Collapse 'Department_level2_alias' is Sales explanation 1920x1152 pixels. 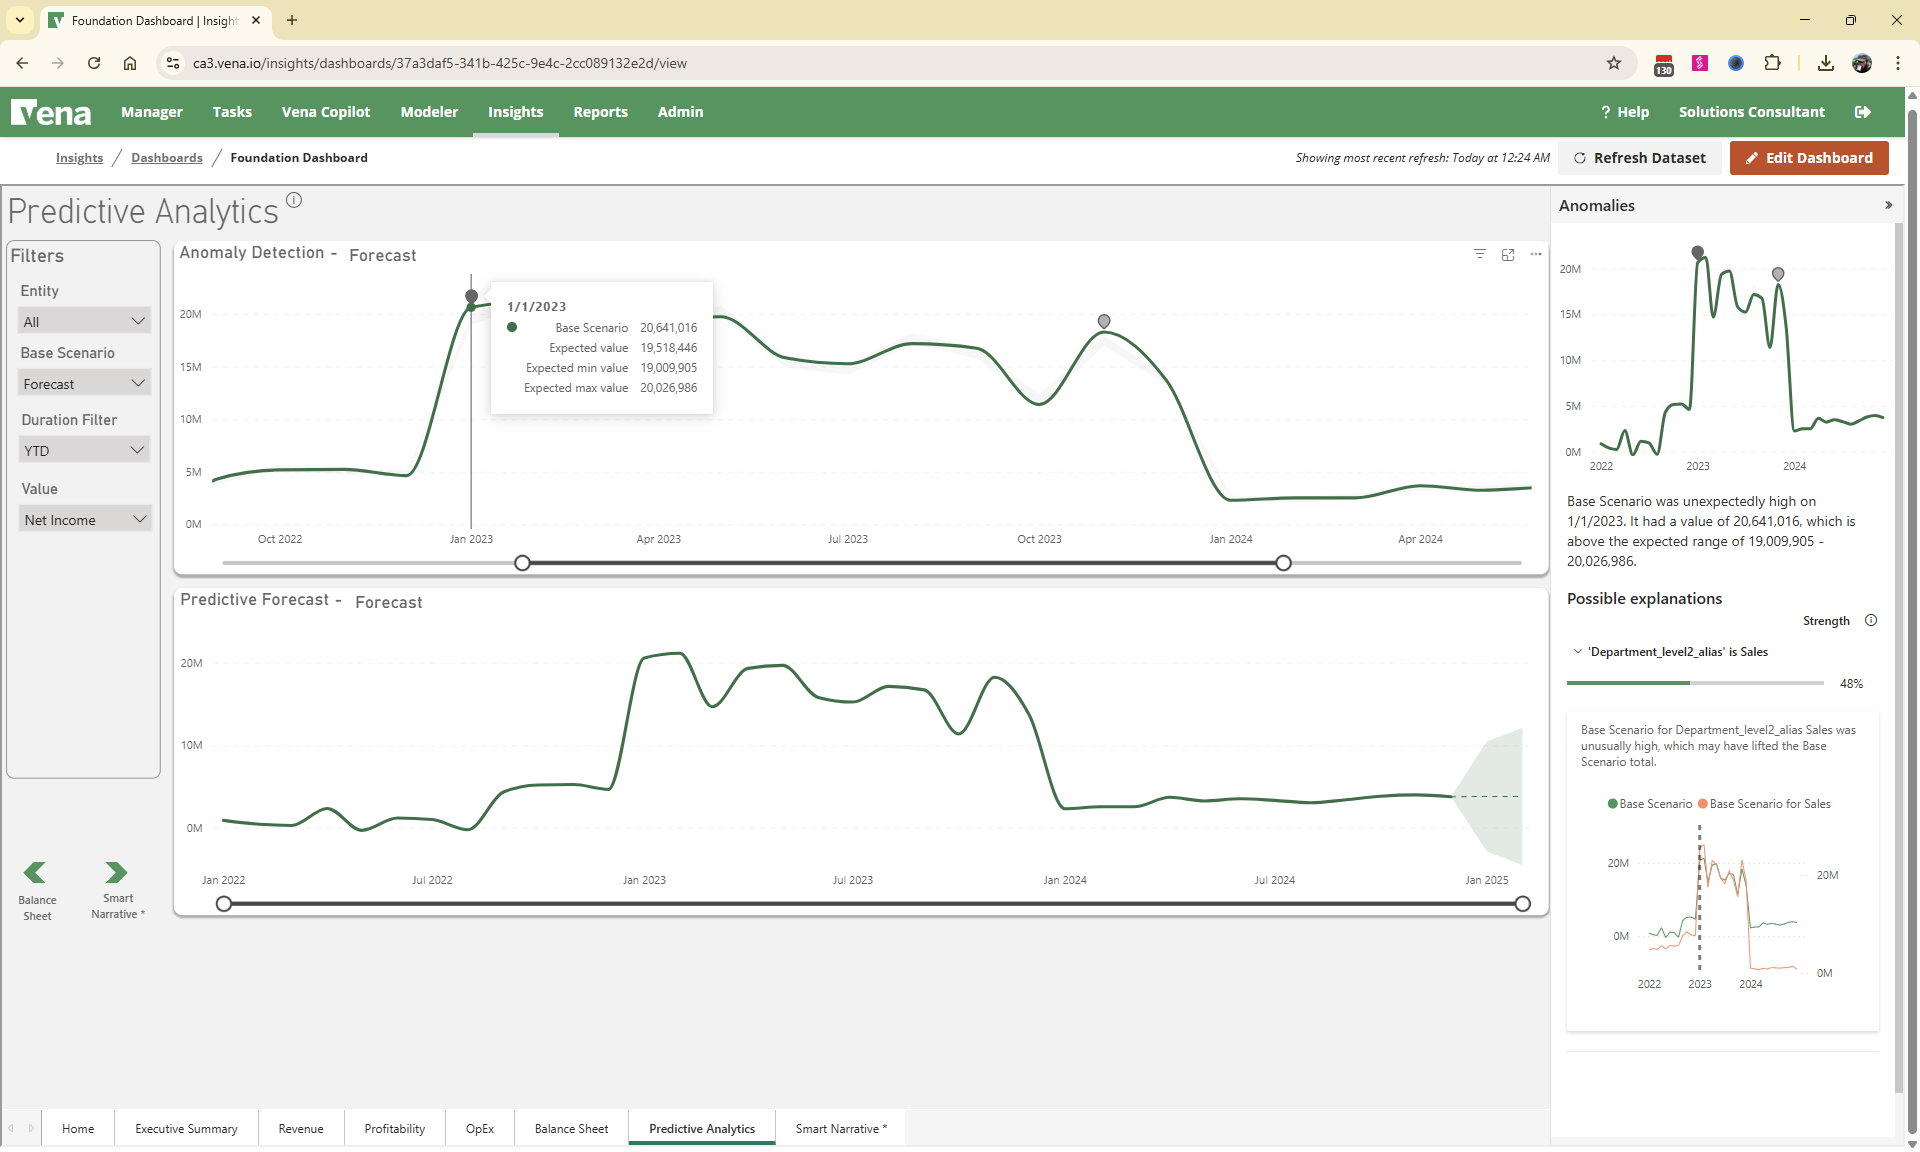(1578, 652)
